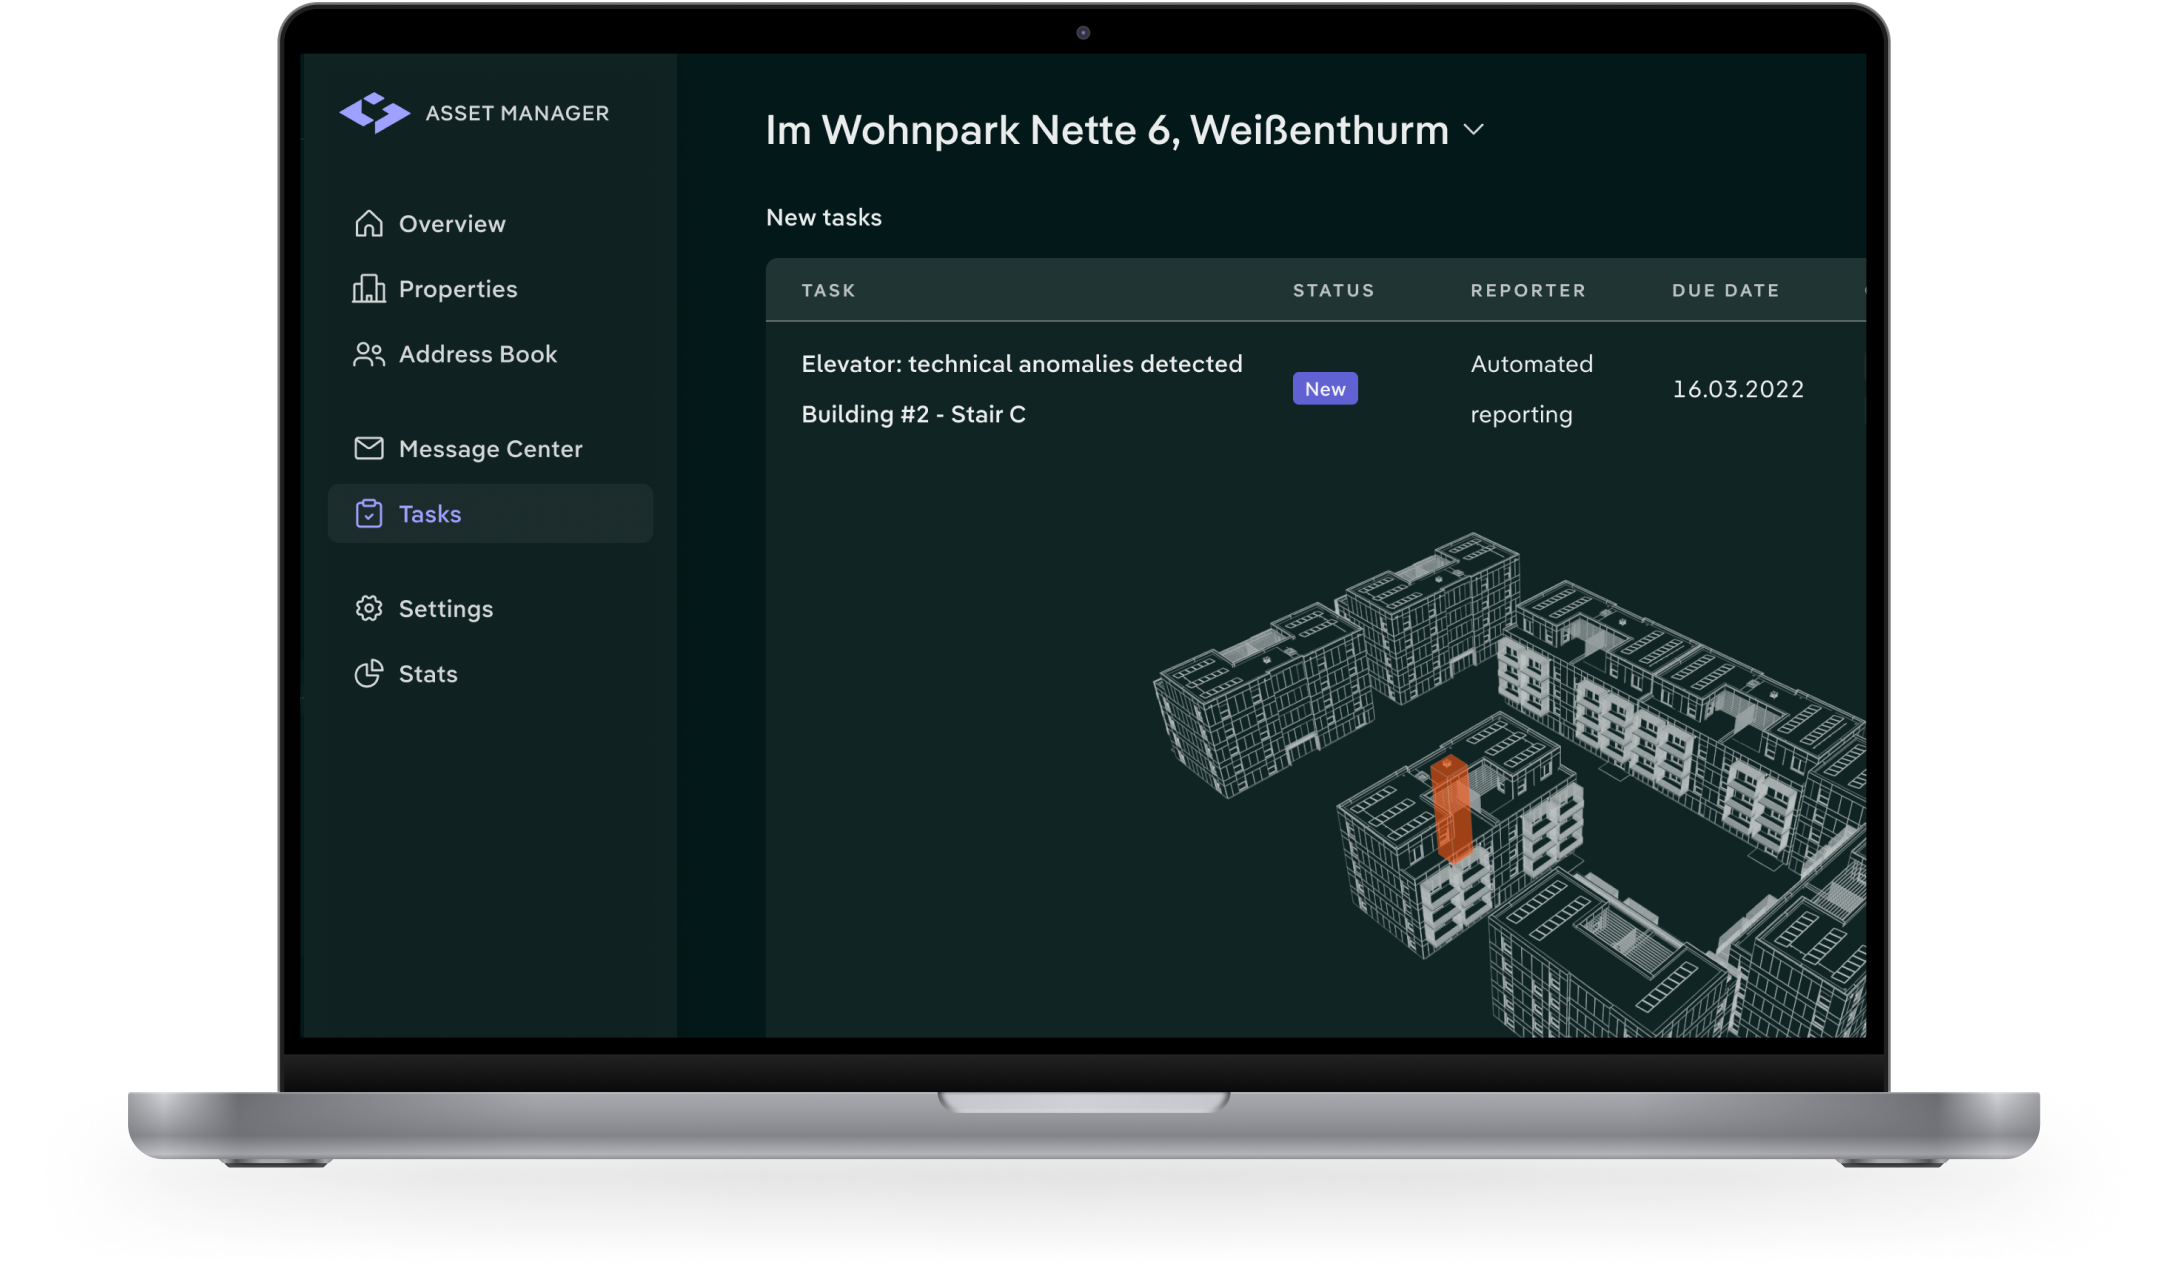Click the Asset Manager logo icon
This screenshot has width=2168, height=1274.
375,113
